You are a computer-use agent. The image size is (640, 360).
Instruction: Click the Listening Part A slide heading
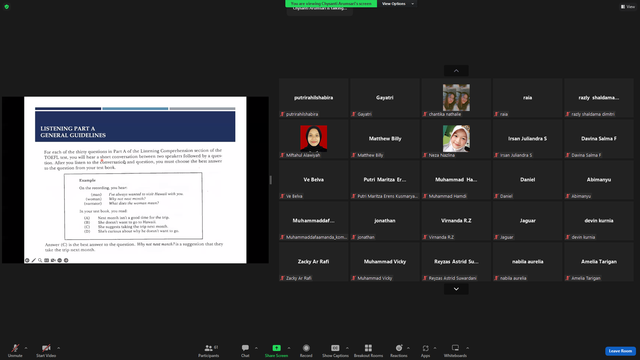coord(73,132)
